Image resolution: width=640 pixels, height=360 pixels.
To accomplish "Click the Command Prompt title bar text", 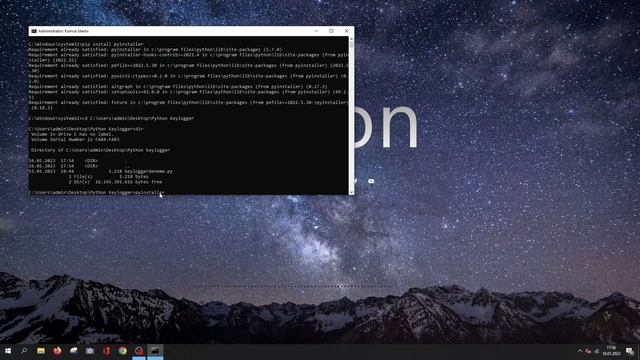I will (63, 31).
